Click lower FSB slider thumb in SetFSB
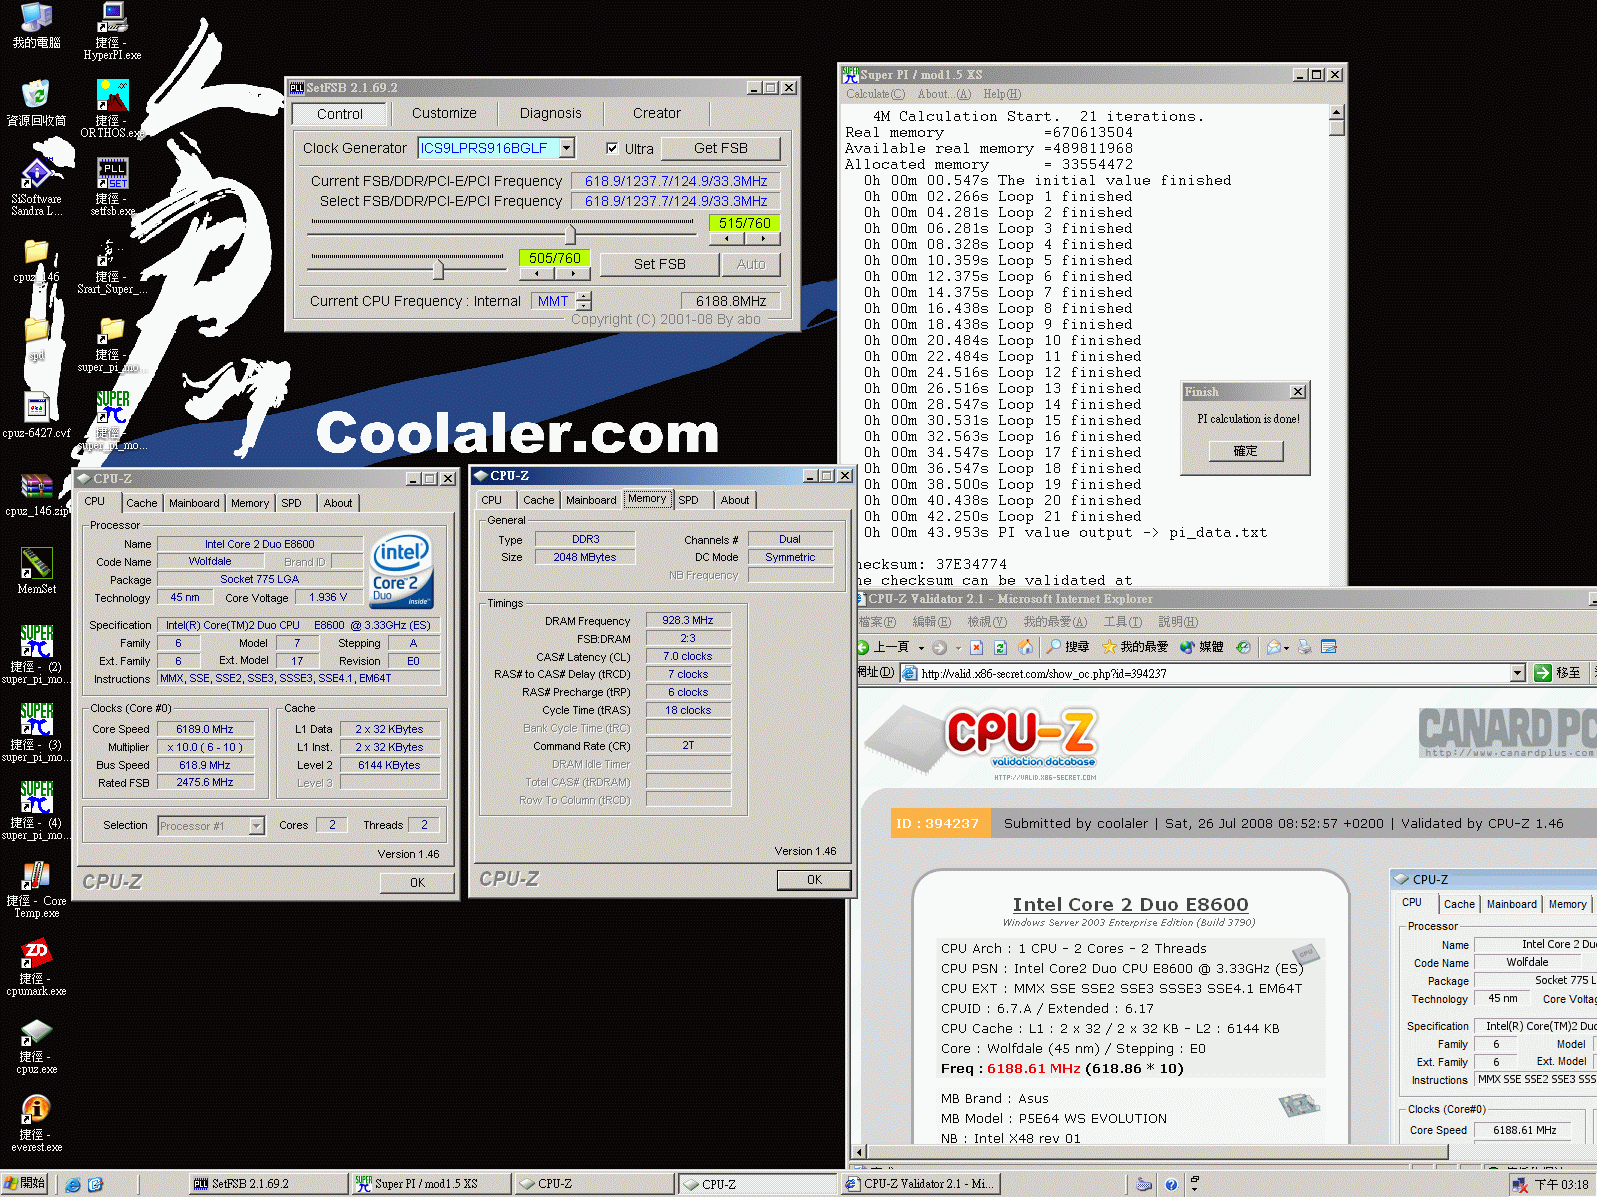The image size is (1597, 1197). click(438, 268)
